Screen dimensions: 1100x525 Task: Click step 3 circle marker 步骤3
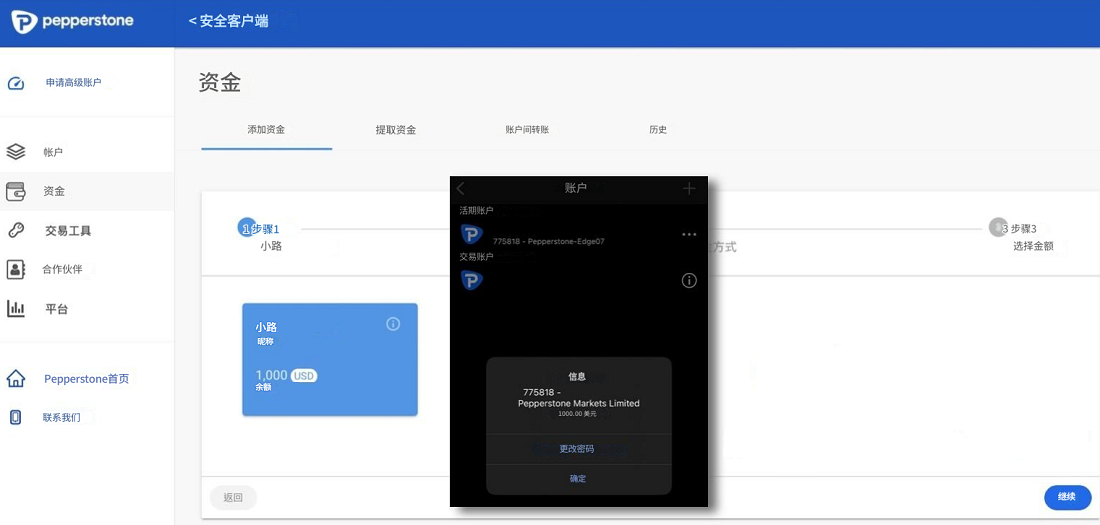coord(998,228)
